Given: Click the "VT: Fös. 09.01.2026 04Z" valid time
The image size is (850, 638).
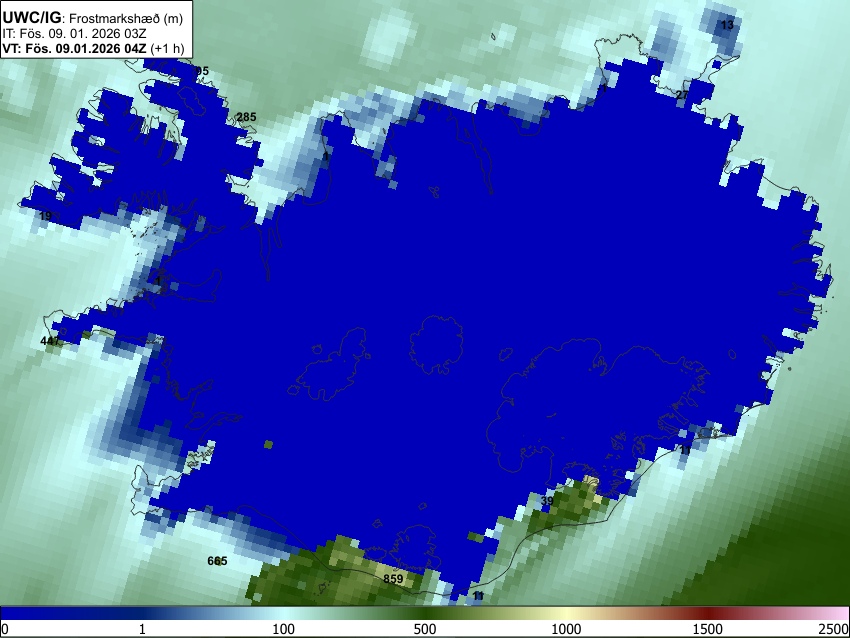Looking at the screenshot, I should click(x=74, y=48).
